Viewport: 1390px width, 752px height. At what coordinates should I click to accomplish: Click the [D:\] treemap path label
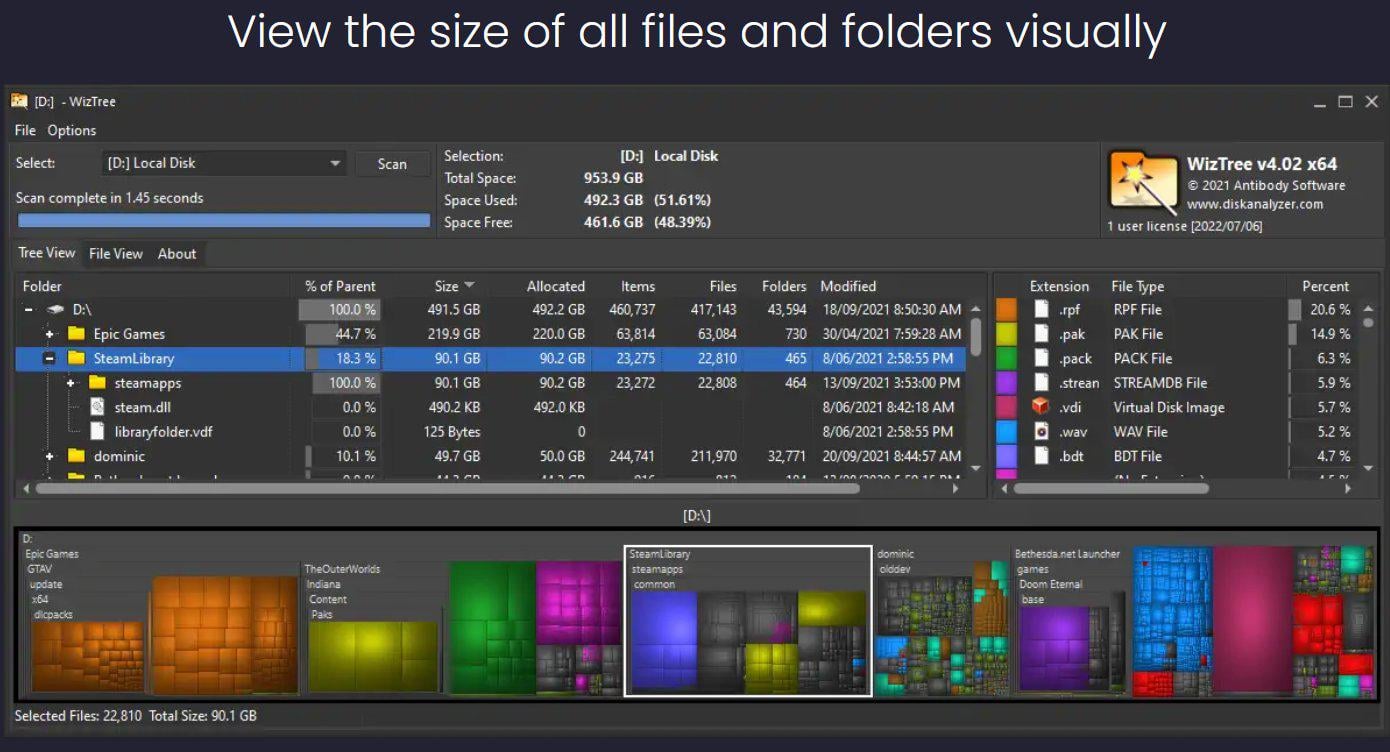tap(696, 516)
